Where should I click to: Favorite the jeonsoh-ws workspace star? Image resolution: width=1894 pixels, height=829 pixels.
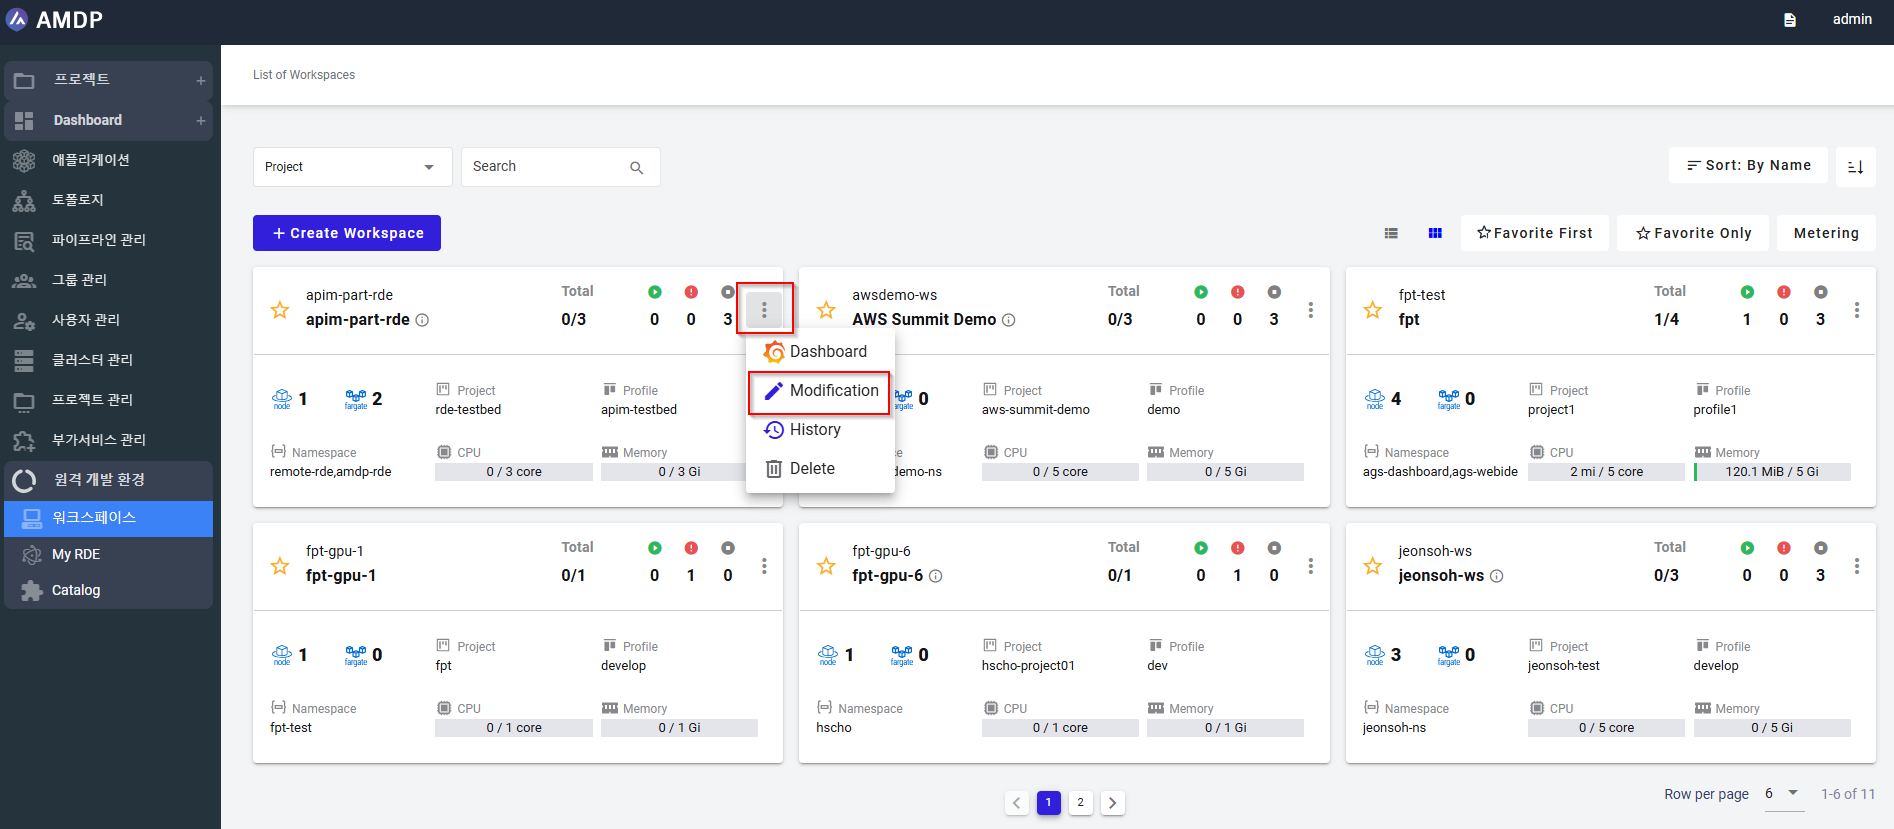[1373, 567]
